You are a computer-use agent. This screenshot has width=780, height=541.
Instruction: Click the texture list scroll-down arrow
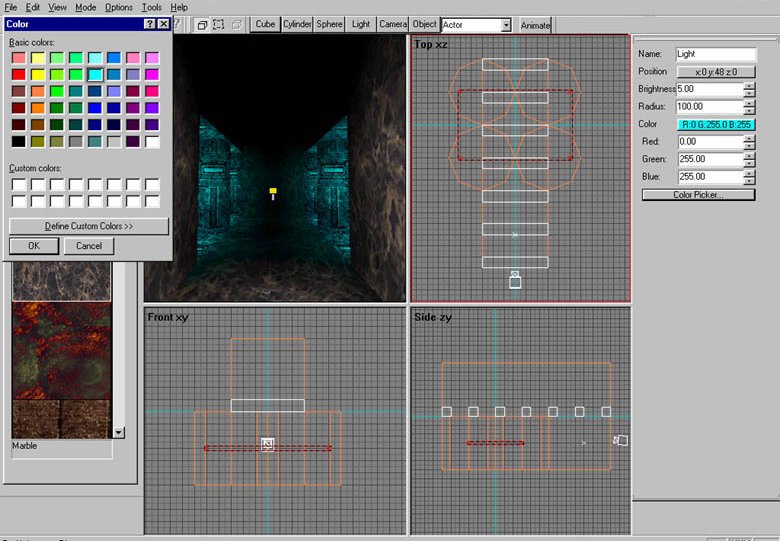click(x=118, y=433)
